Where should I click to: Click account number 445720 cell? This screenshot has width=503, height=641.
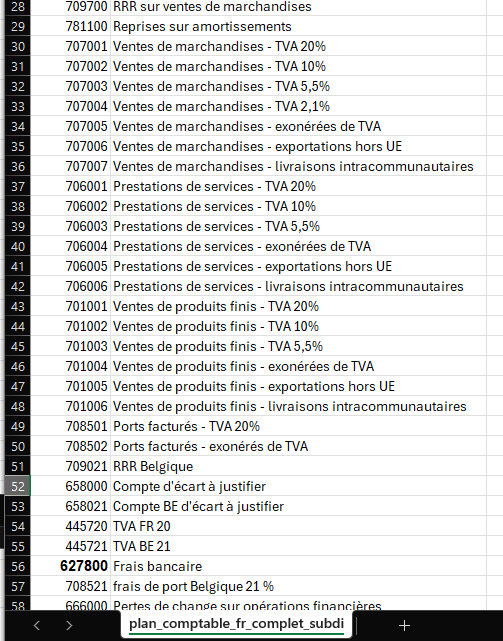coord(70,527)
